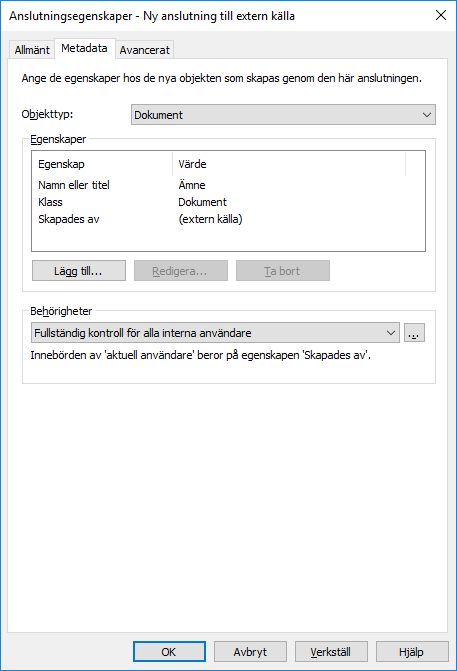
Task: Confirm with the OK button
Action: point(169,651)
